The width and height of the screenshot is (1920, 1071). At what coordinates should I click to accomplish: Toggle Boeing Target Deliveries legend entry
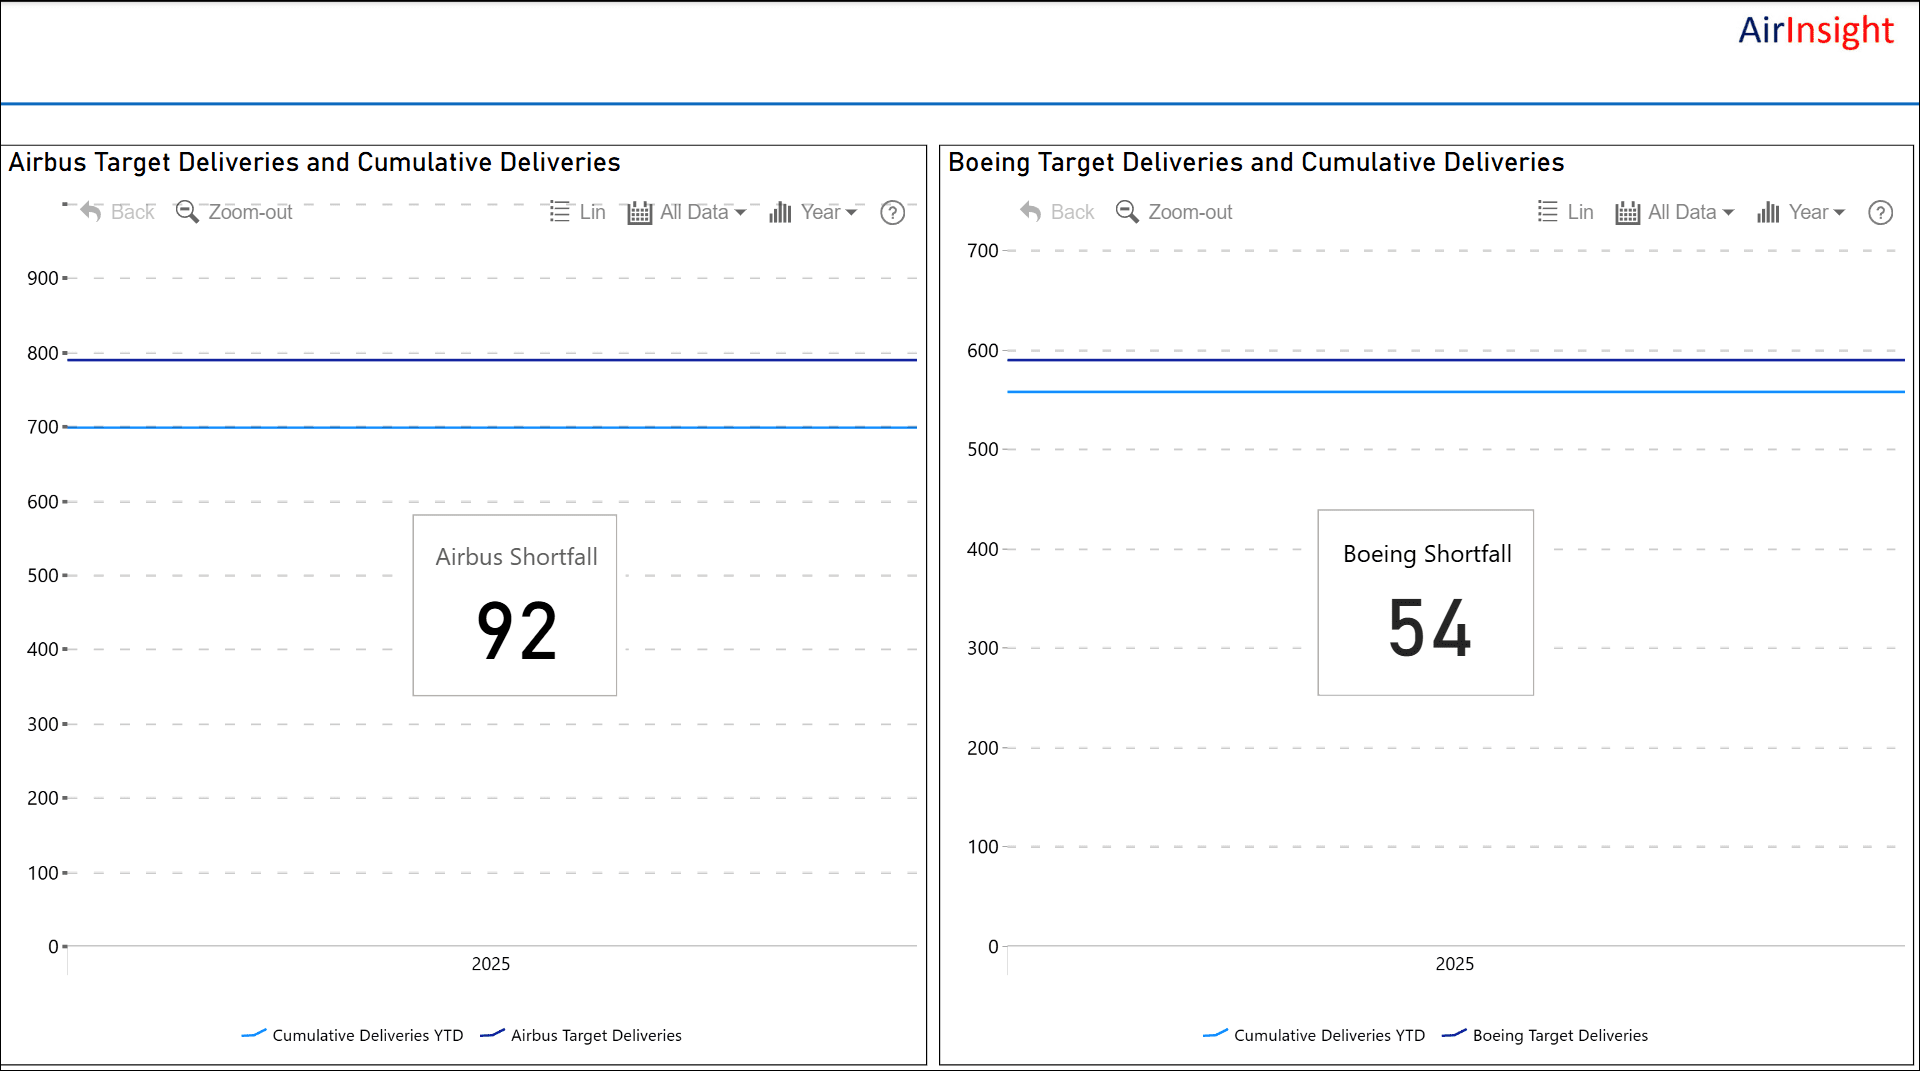(1559, 1035)
